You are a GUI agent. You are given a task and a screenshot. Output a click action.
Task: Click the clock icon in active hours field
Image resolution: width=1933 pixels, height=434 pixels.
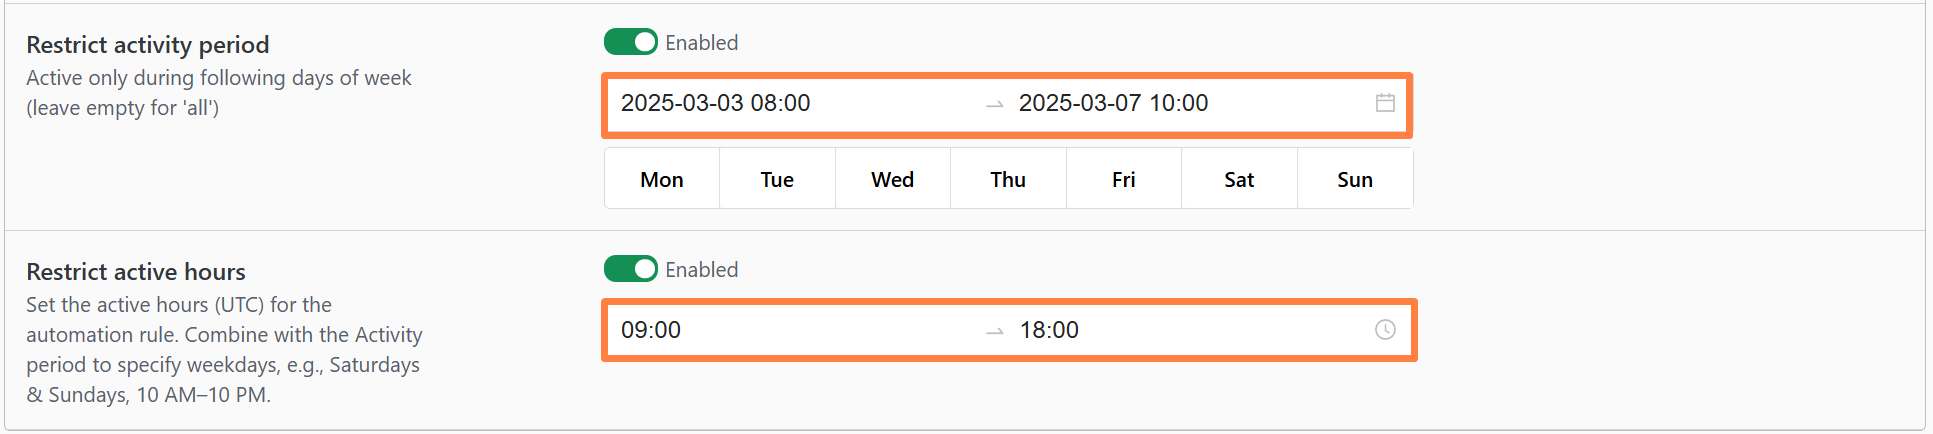(x=1385, y=330)
